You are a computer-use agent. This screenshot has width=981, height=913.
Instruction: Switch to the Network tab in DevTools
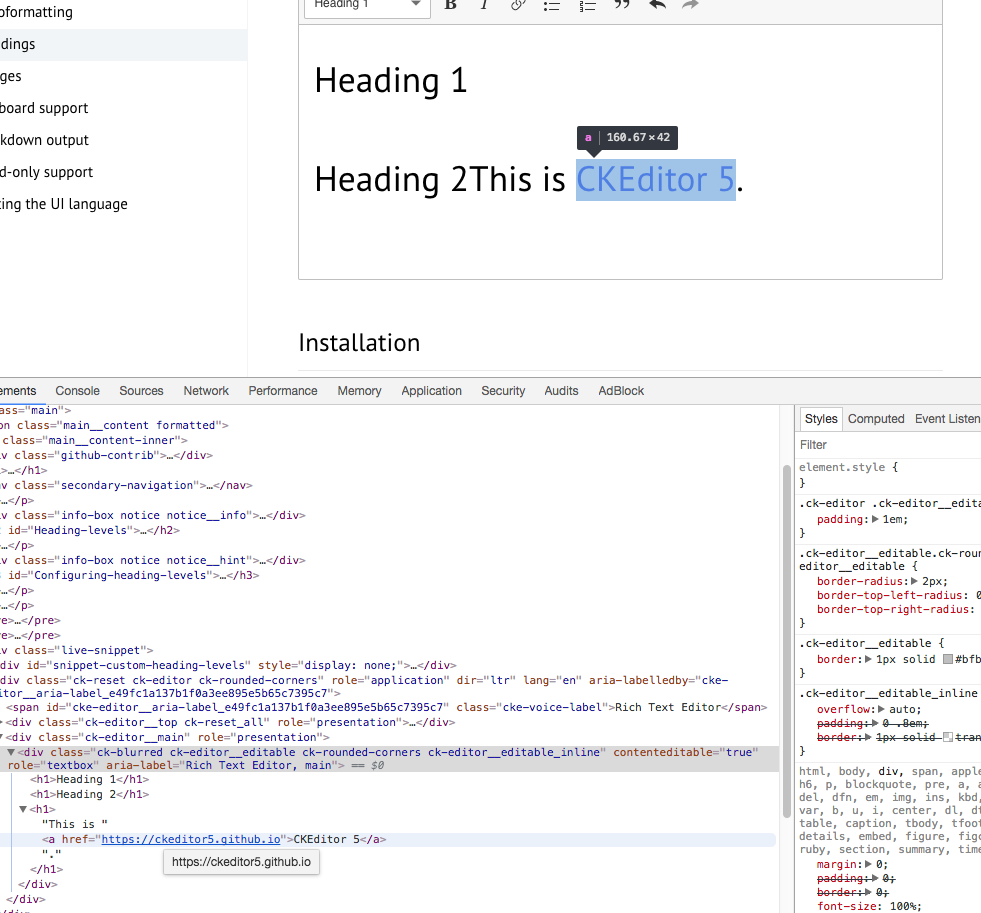pyautogui.click(x=205, y=390)
